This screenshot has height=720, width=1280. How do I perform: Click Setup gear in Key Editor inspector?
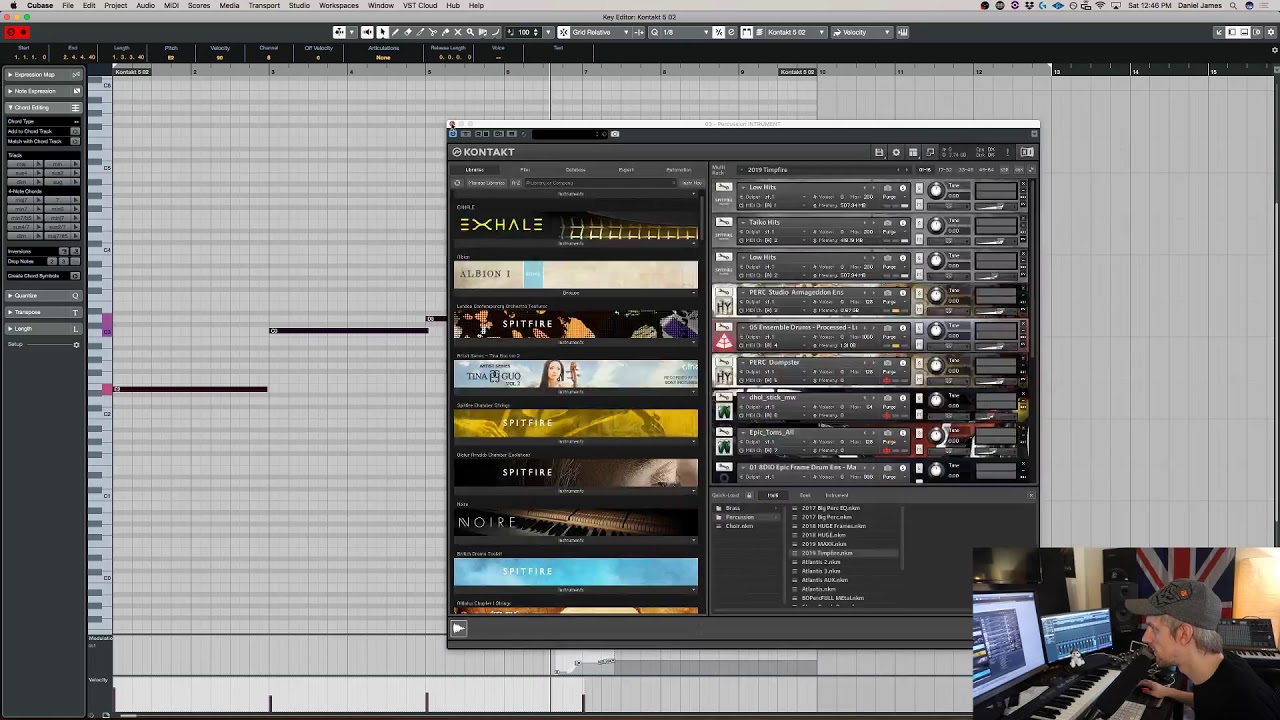(76, 344)
